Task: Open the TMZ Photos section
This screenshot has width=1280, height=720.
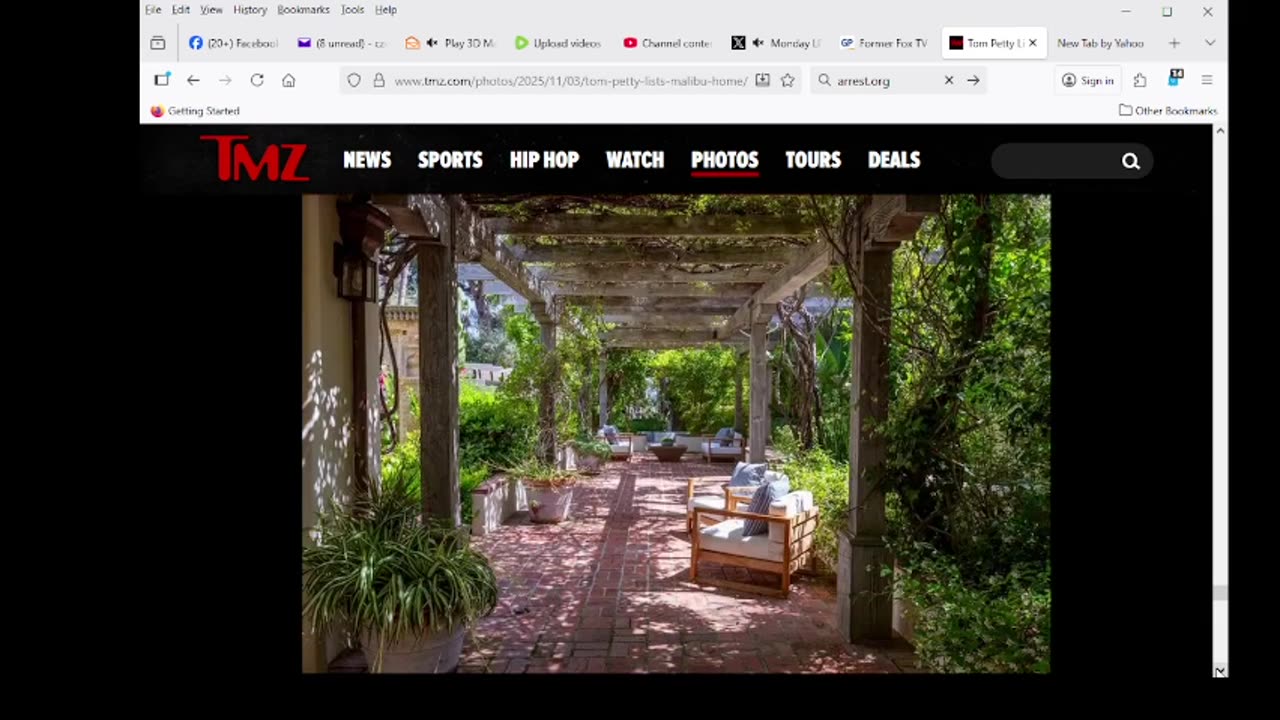Action: (x=725, y=160)
